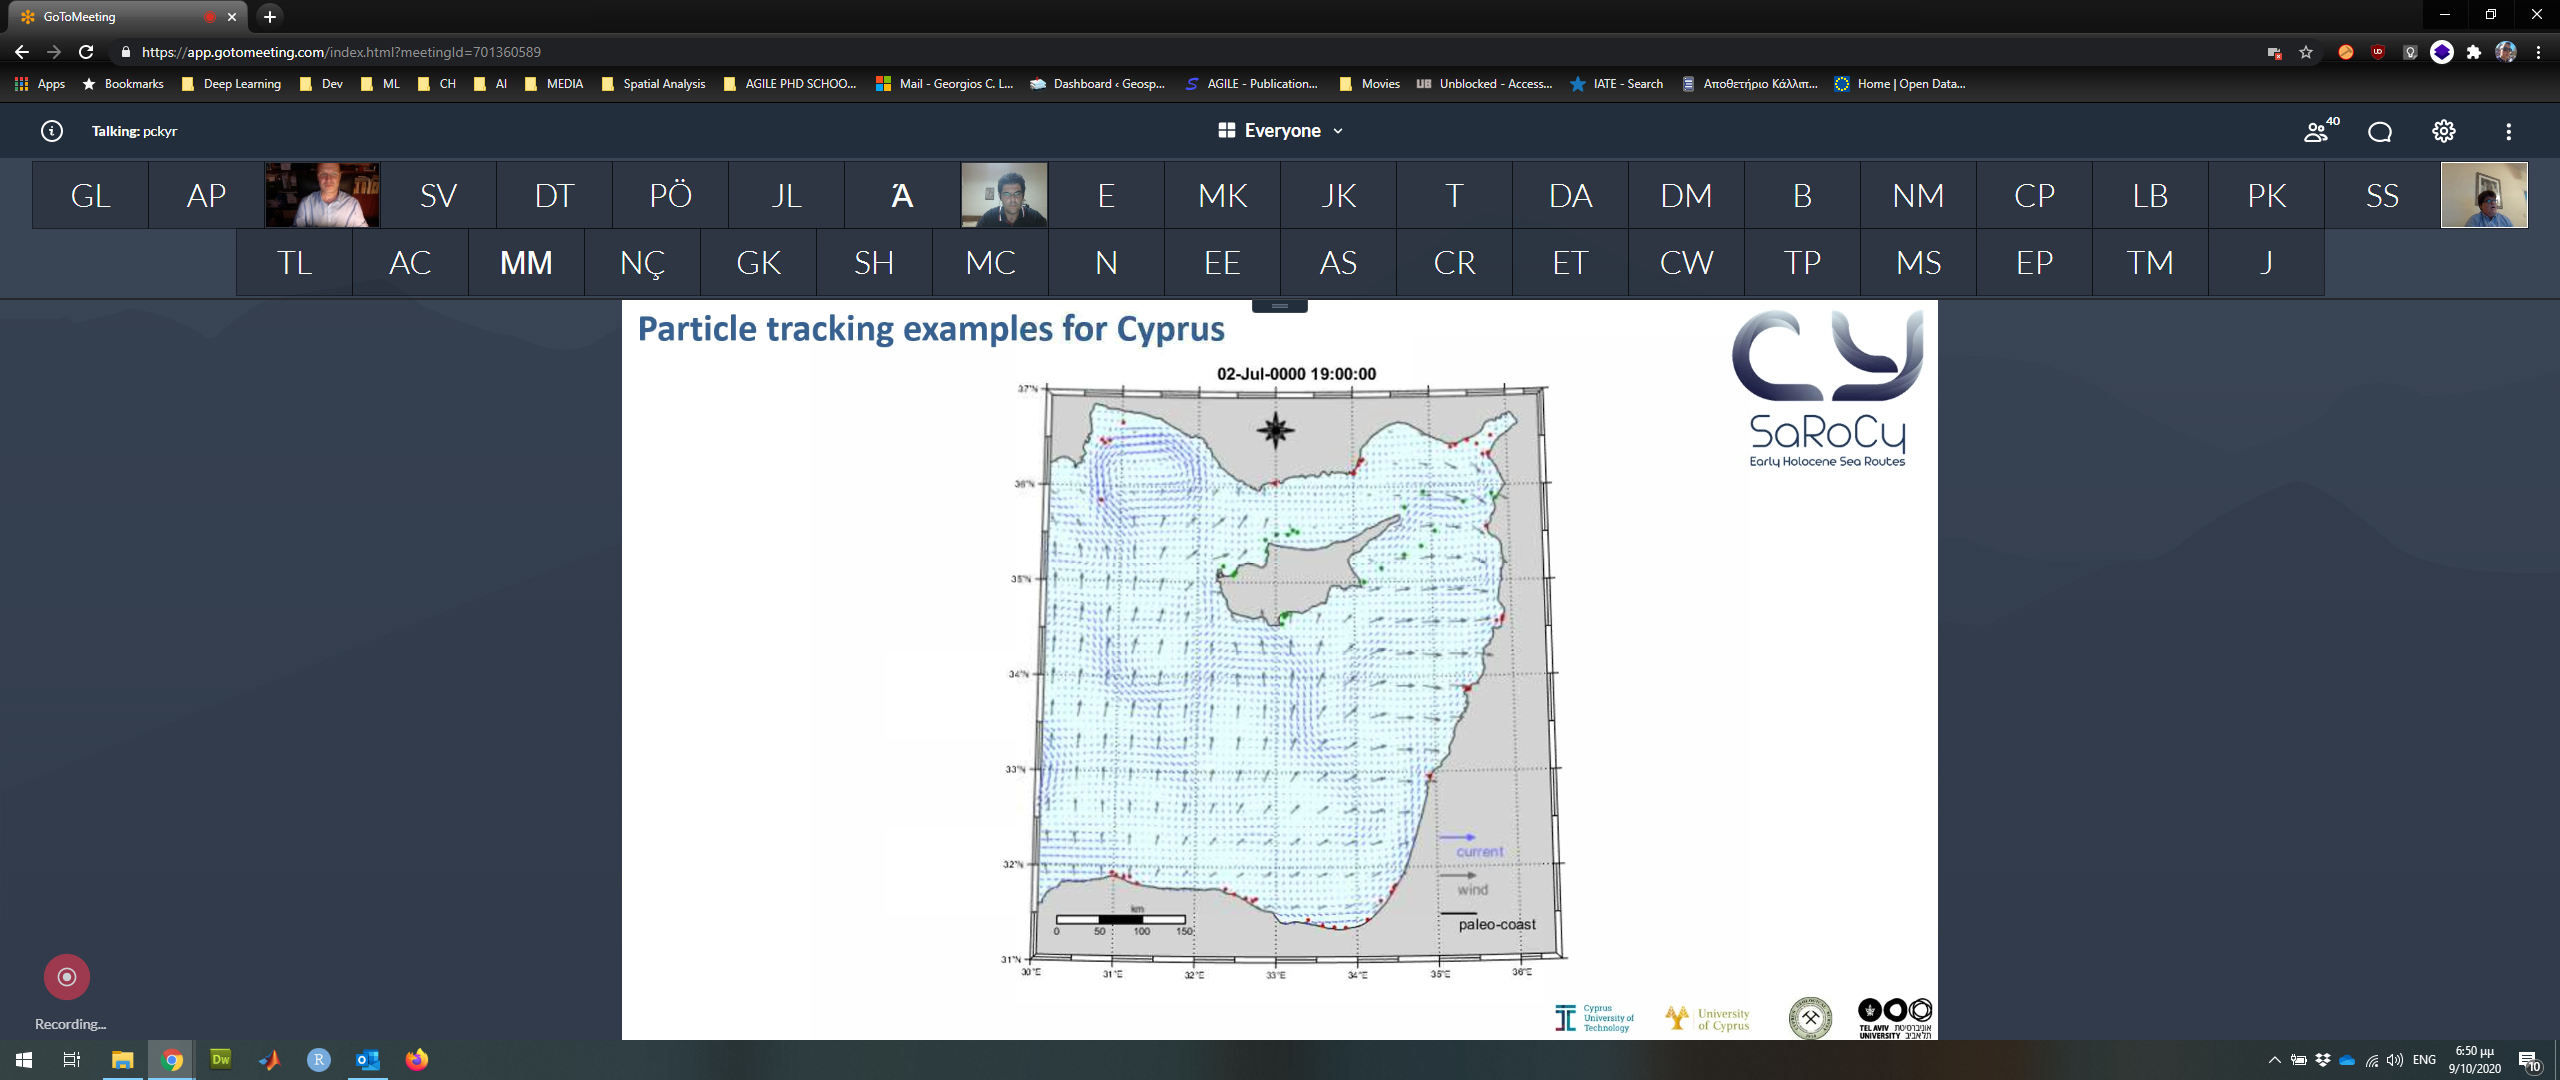Image resolution: width=2560 pixels, height=1080 pixels.
Task: Show hidden system tray icons
Action: point(2274,1060)
